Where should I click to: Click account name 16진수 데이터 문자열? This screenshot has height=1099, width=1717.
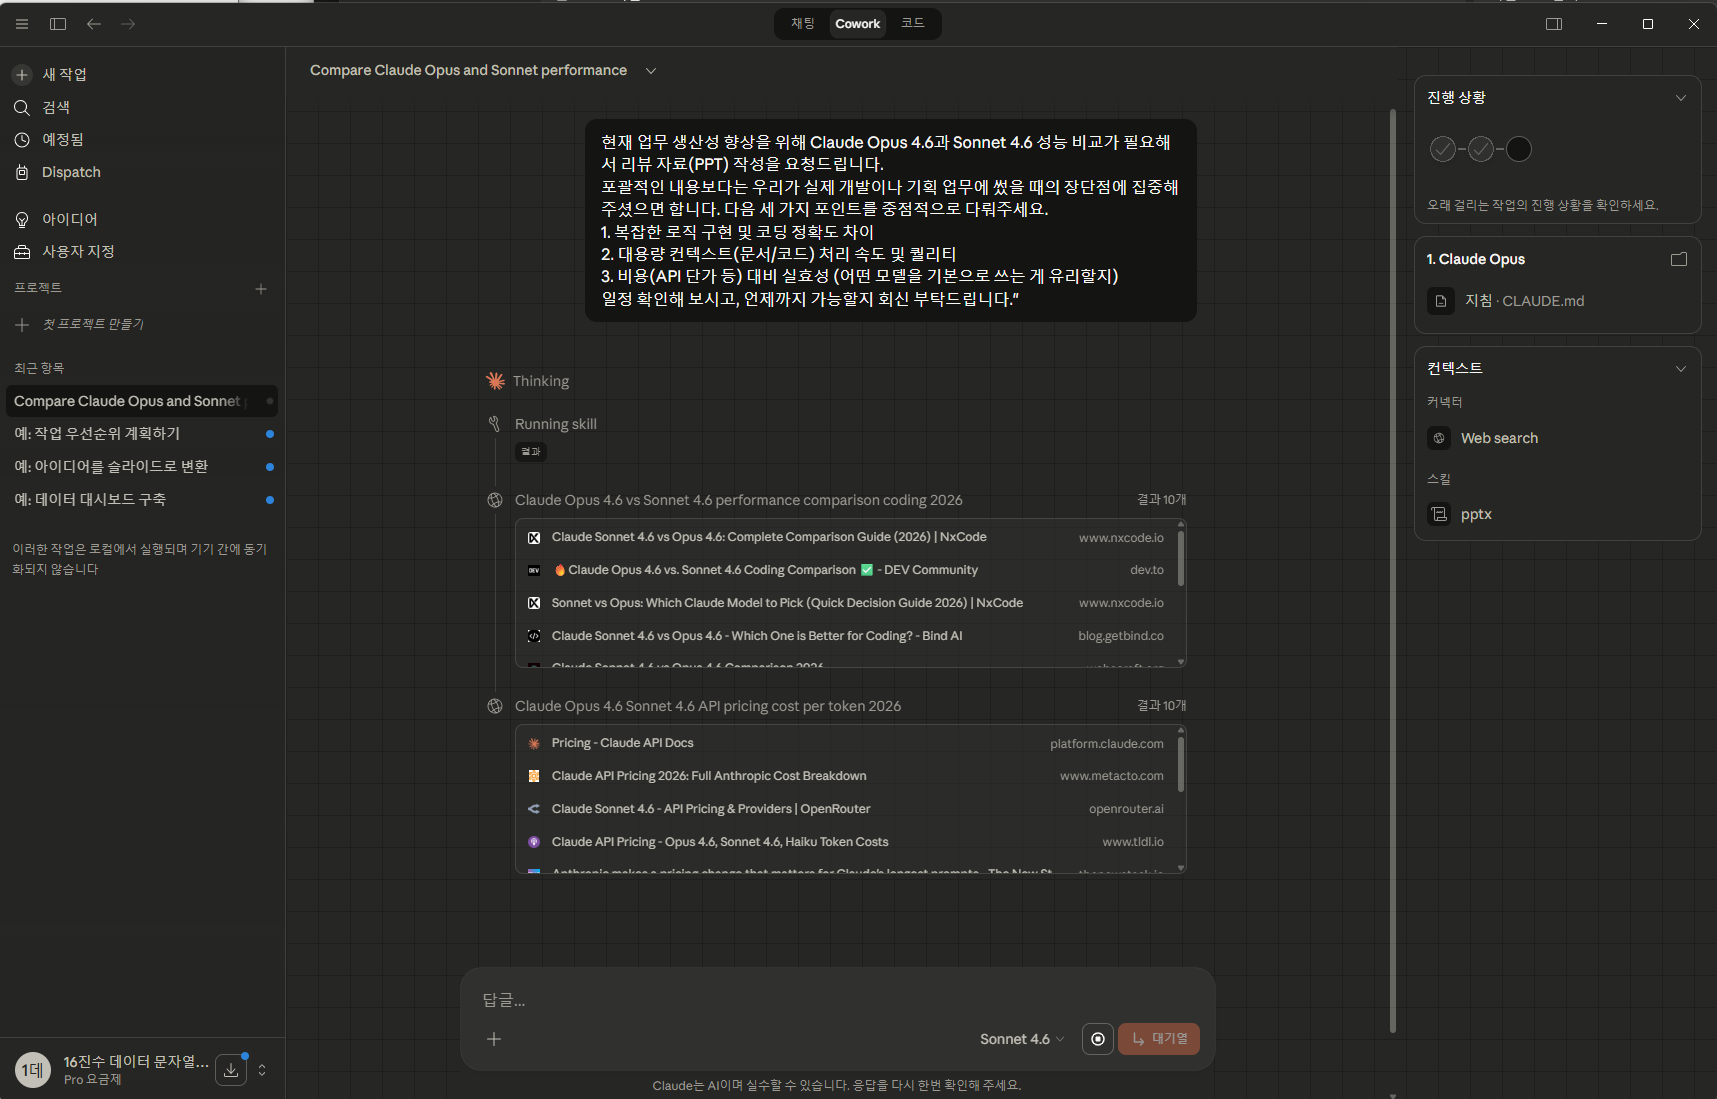[136, 1061]
